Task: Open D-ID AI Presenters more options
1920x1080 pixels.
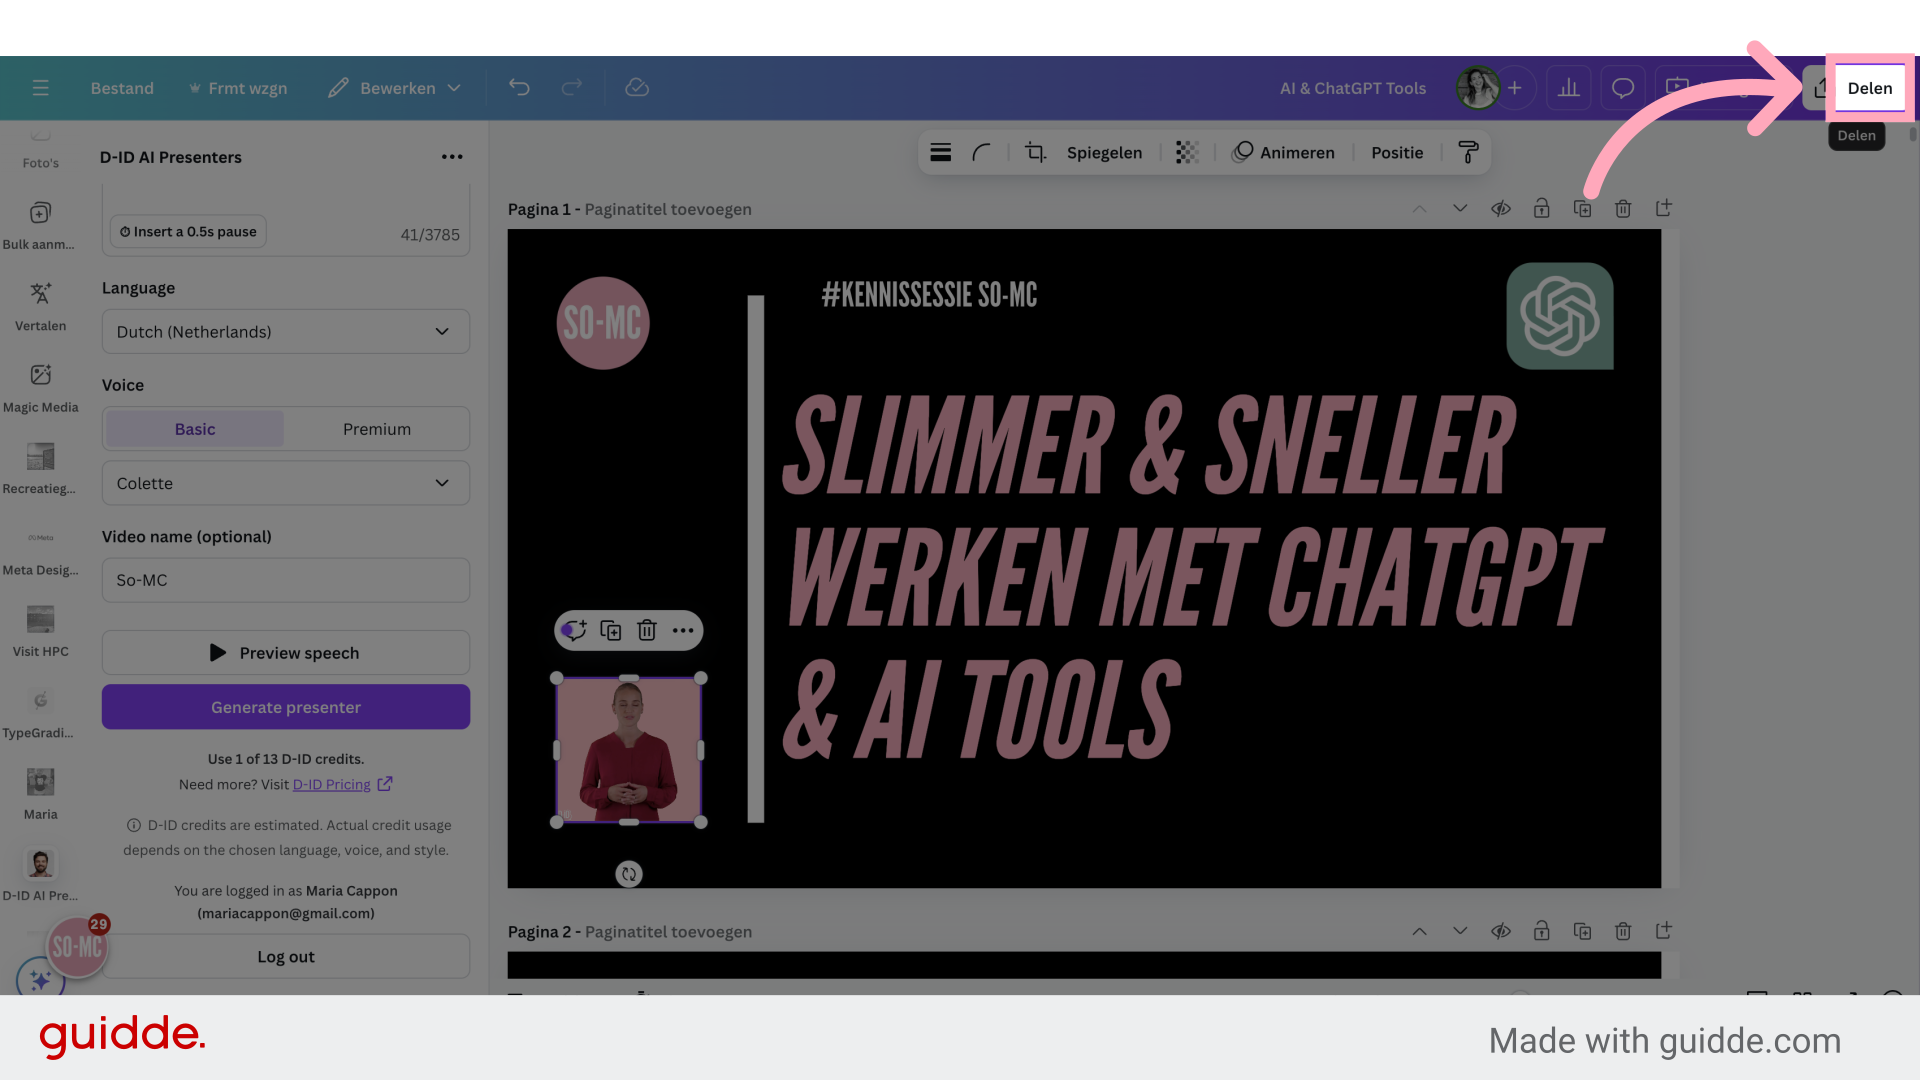Action: (x=452, y=157)
